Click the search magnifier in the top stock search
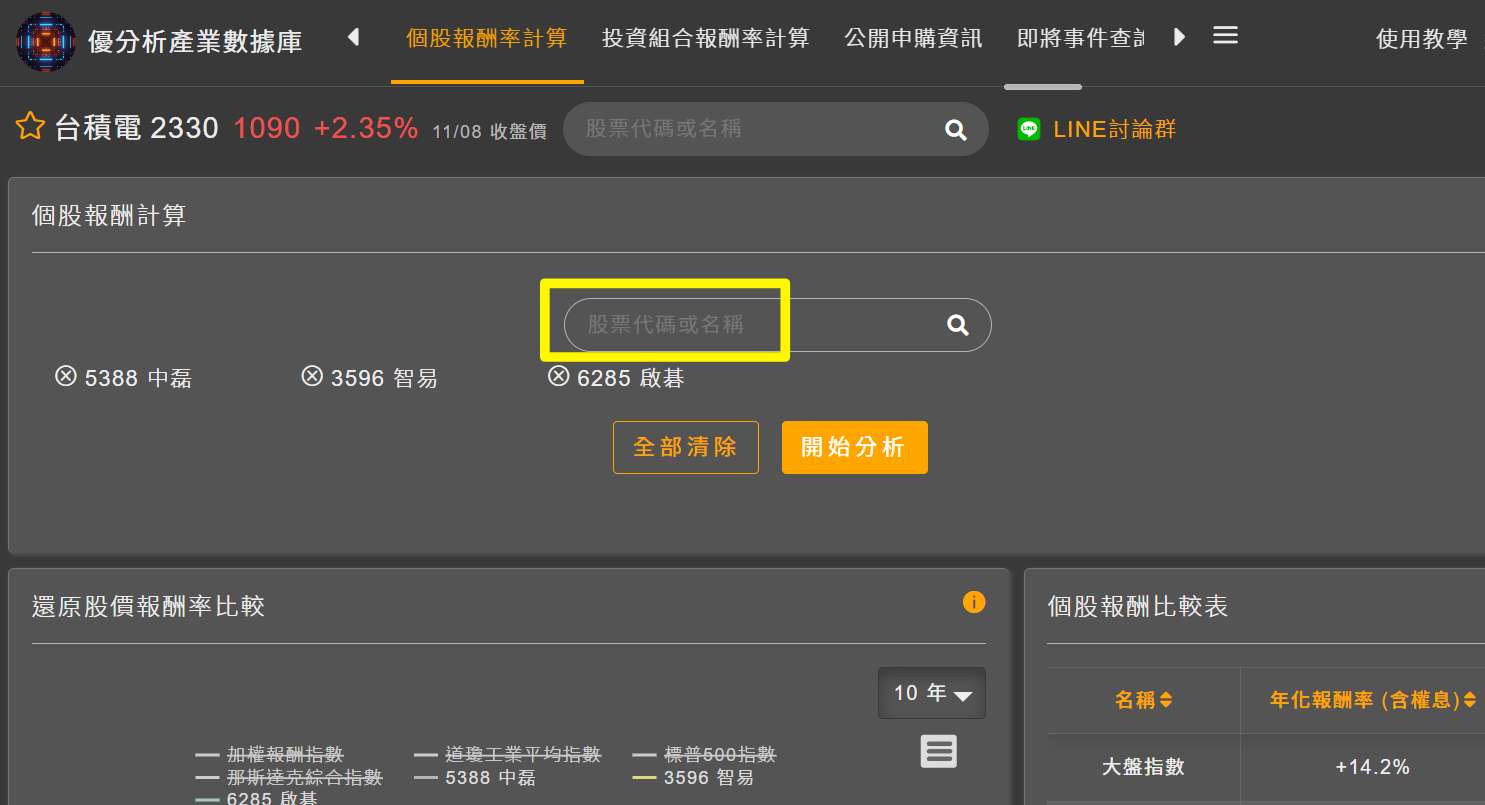 956,130
